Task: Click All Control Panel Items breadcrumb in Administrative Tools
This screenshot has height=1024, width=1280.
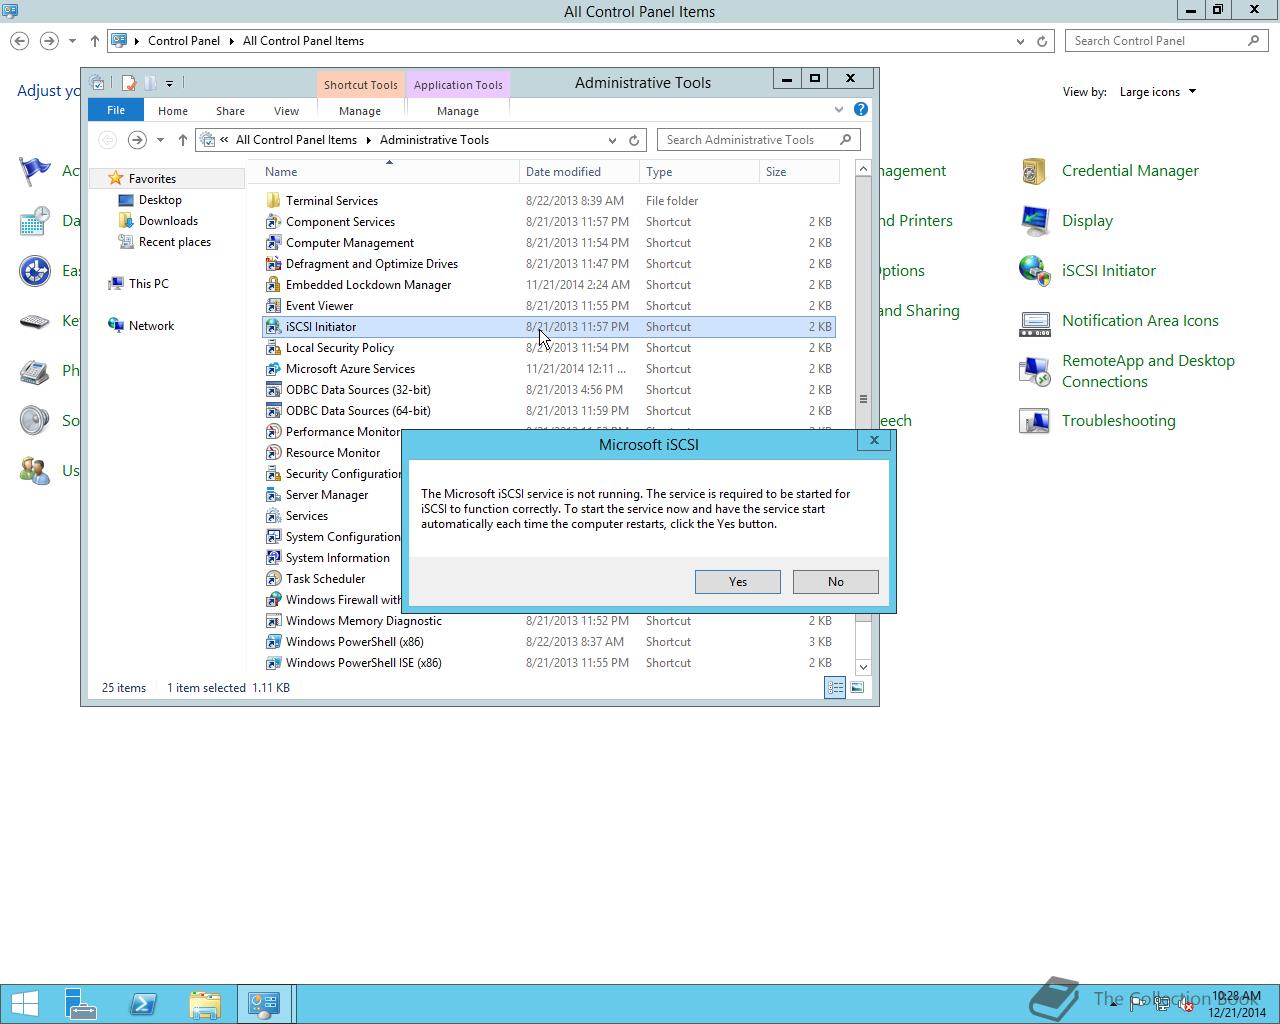Action: 296,140
